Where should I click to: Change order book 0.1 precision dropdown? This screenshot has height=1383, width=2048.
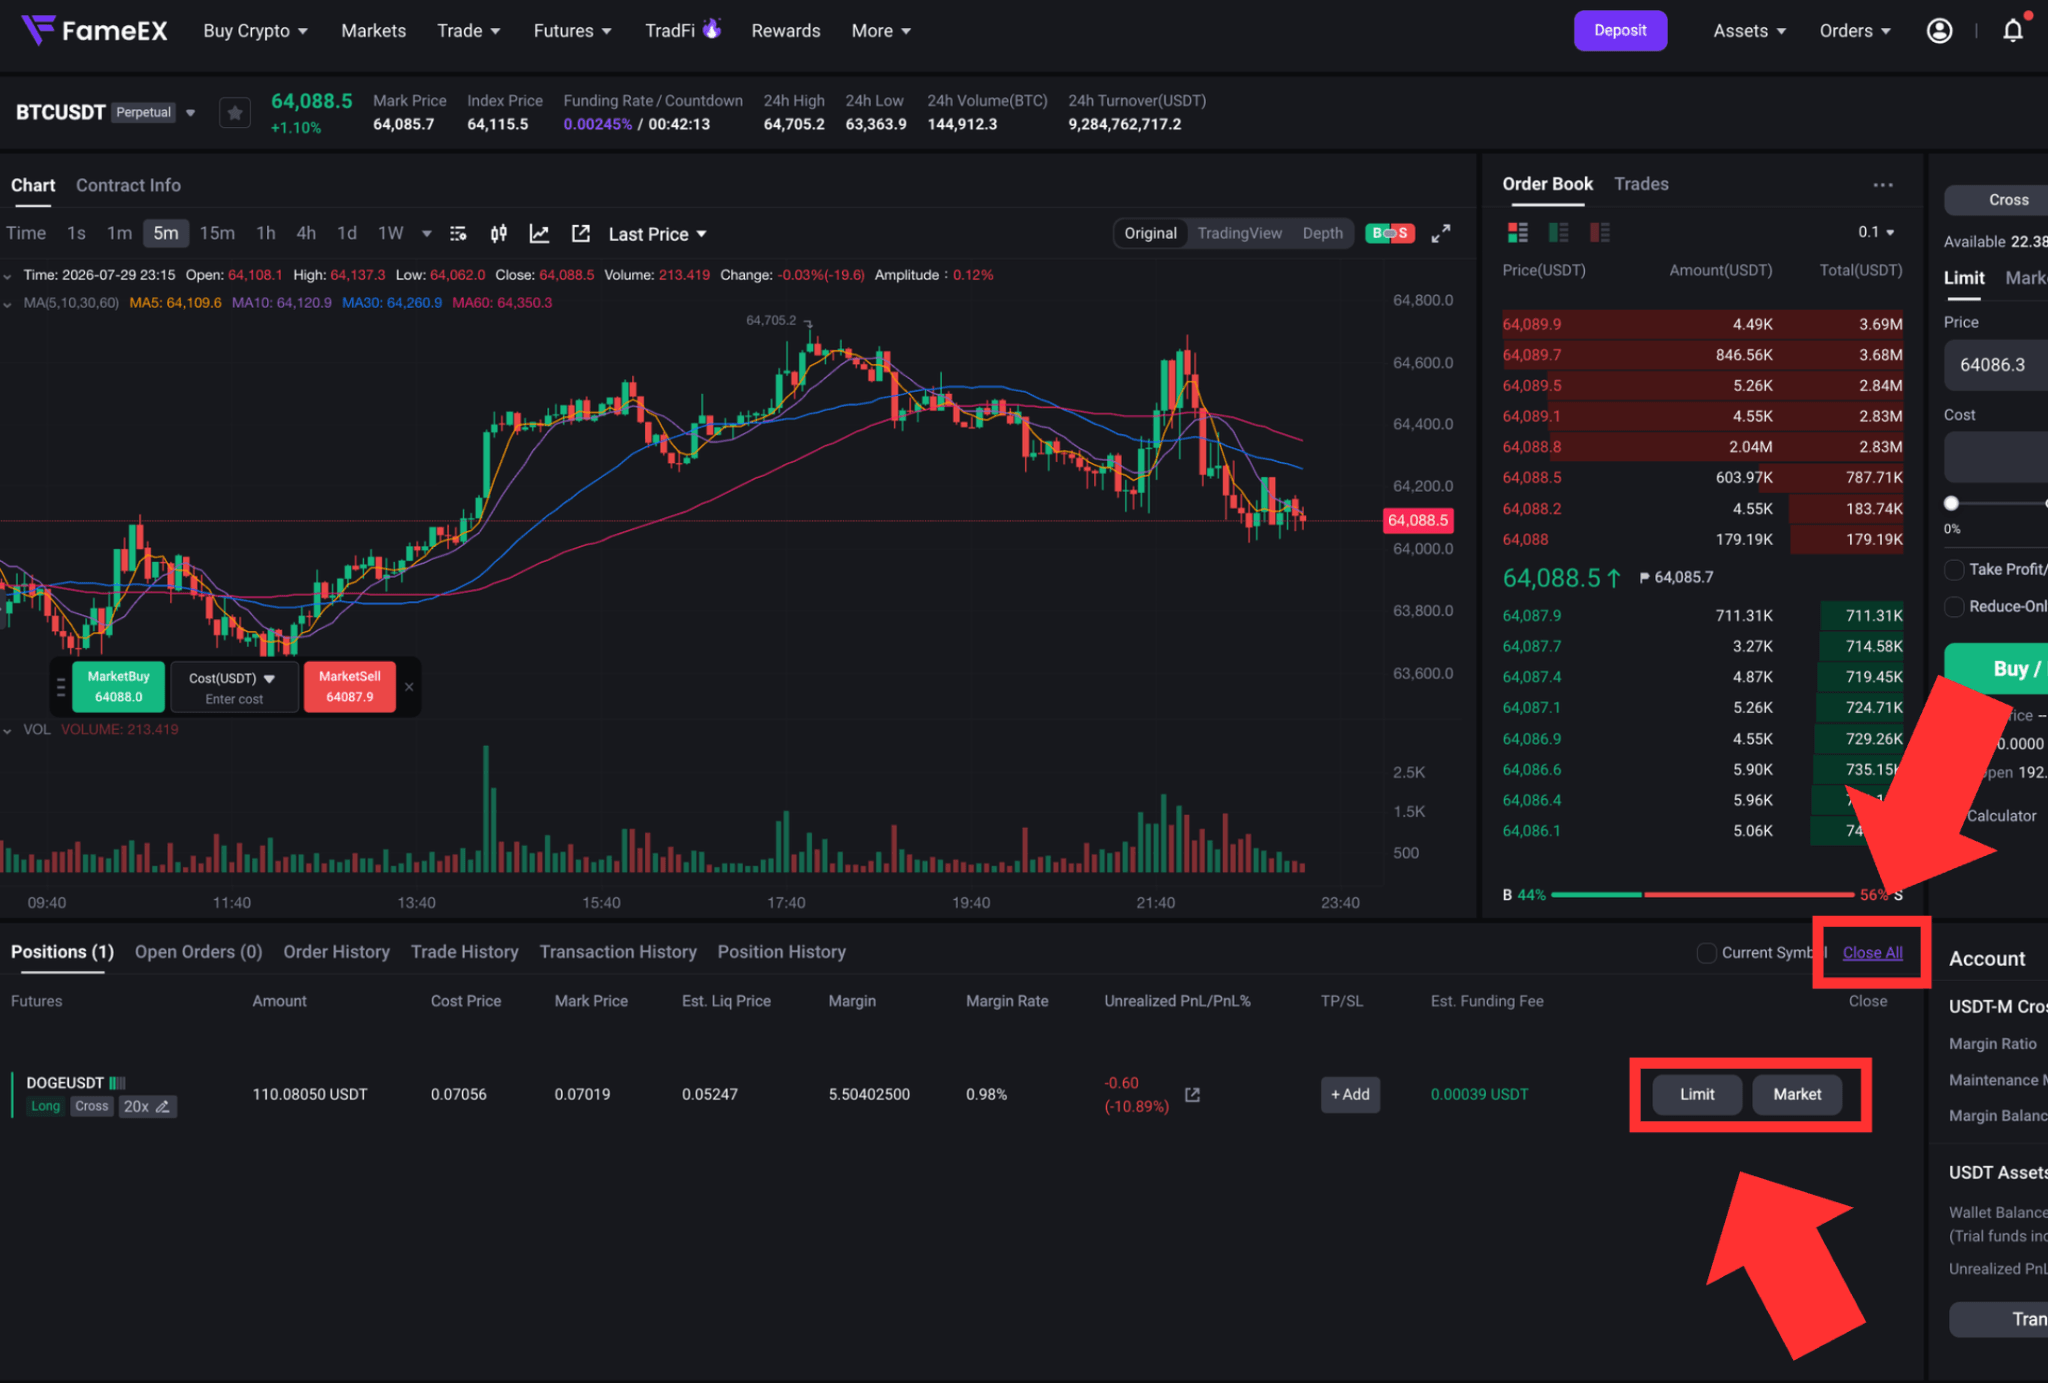pos(1876,232)
